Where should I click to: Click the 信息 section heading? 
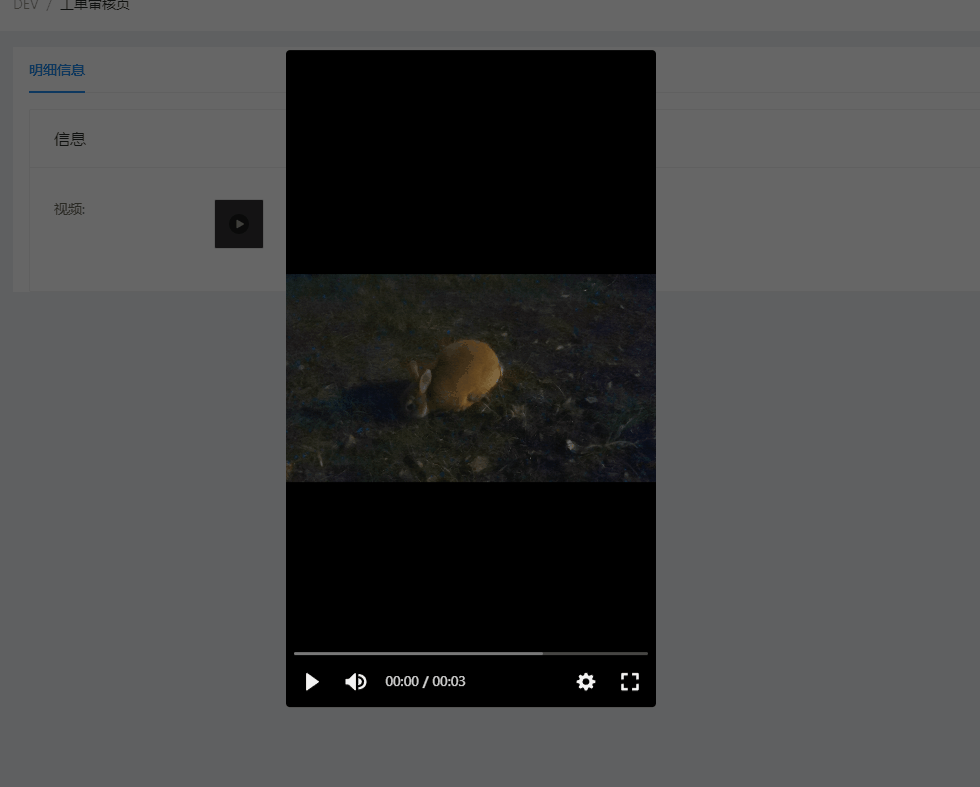tap(70, 139)
